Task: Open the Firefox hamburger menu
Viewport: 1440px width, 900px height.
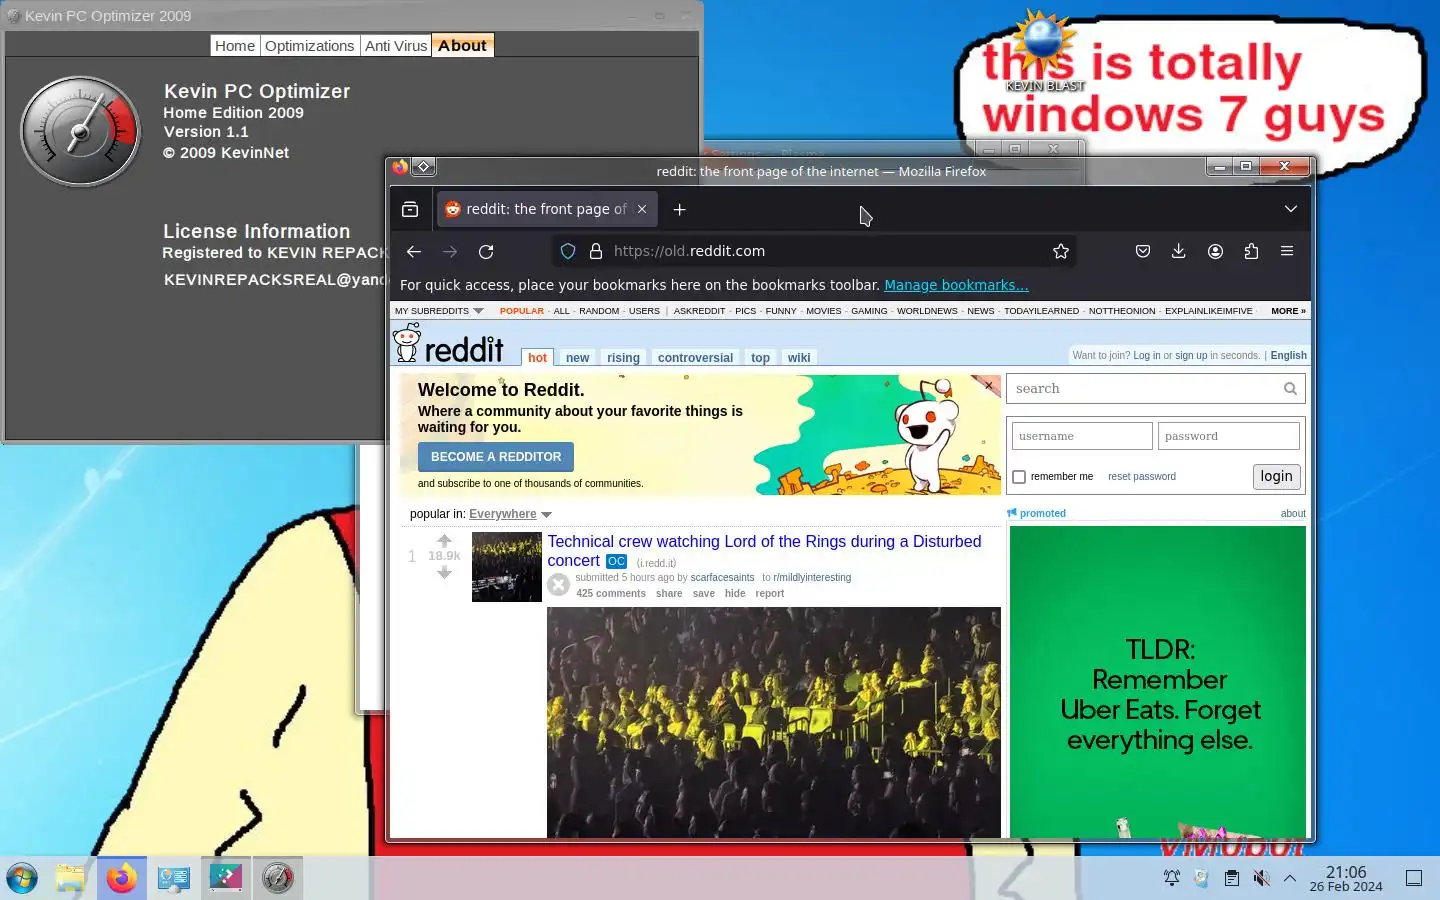Action: pos(1287,252)
